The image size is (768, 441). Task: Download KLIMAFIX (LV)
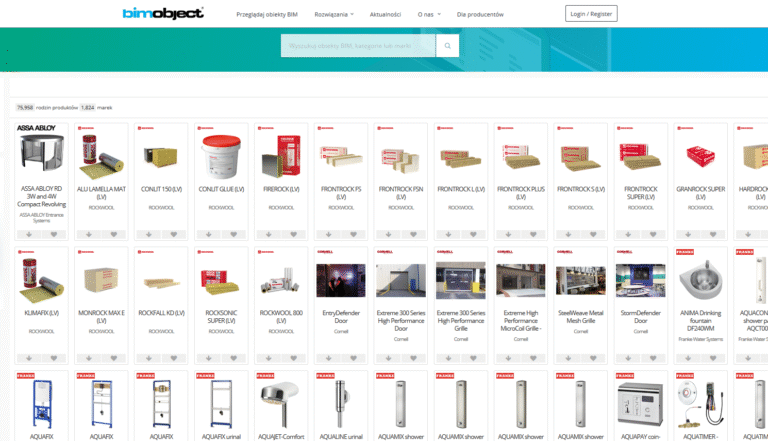click(x=29, y=358)
